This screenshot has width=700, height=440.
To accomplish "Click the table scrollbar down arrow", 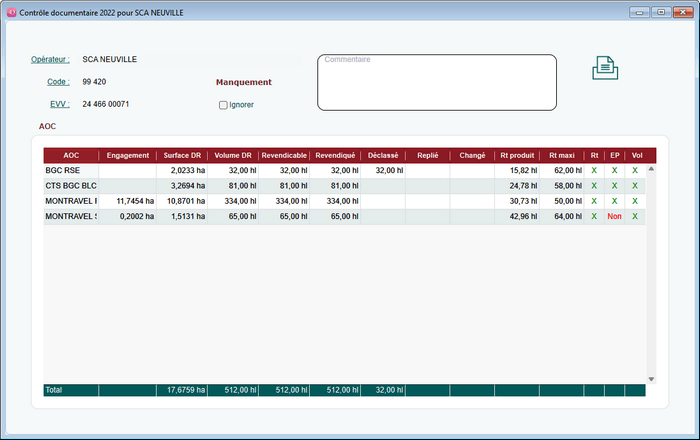I will pos(651,379).
